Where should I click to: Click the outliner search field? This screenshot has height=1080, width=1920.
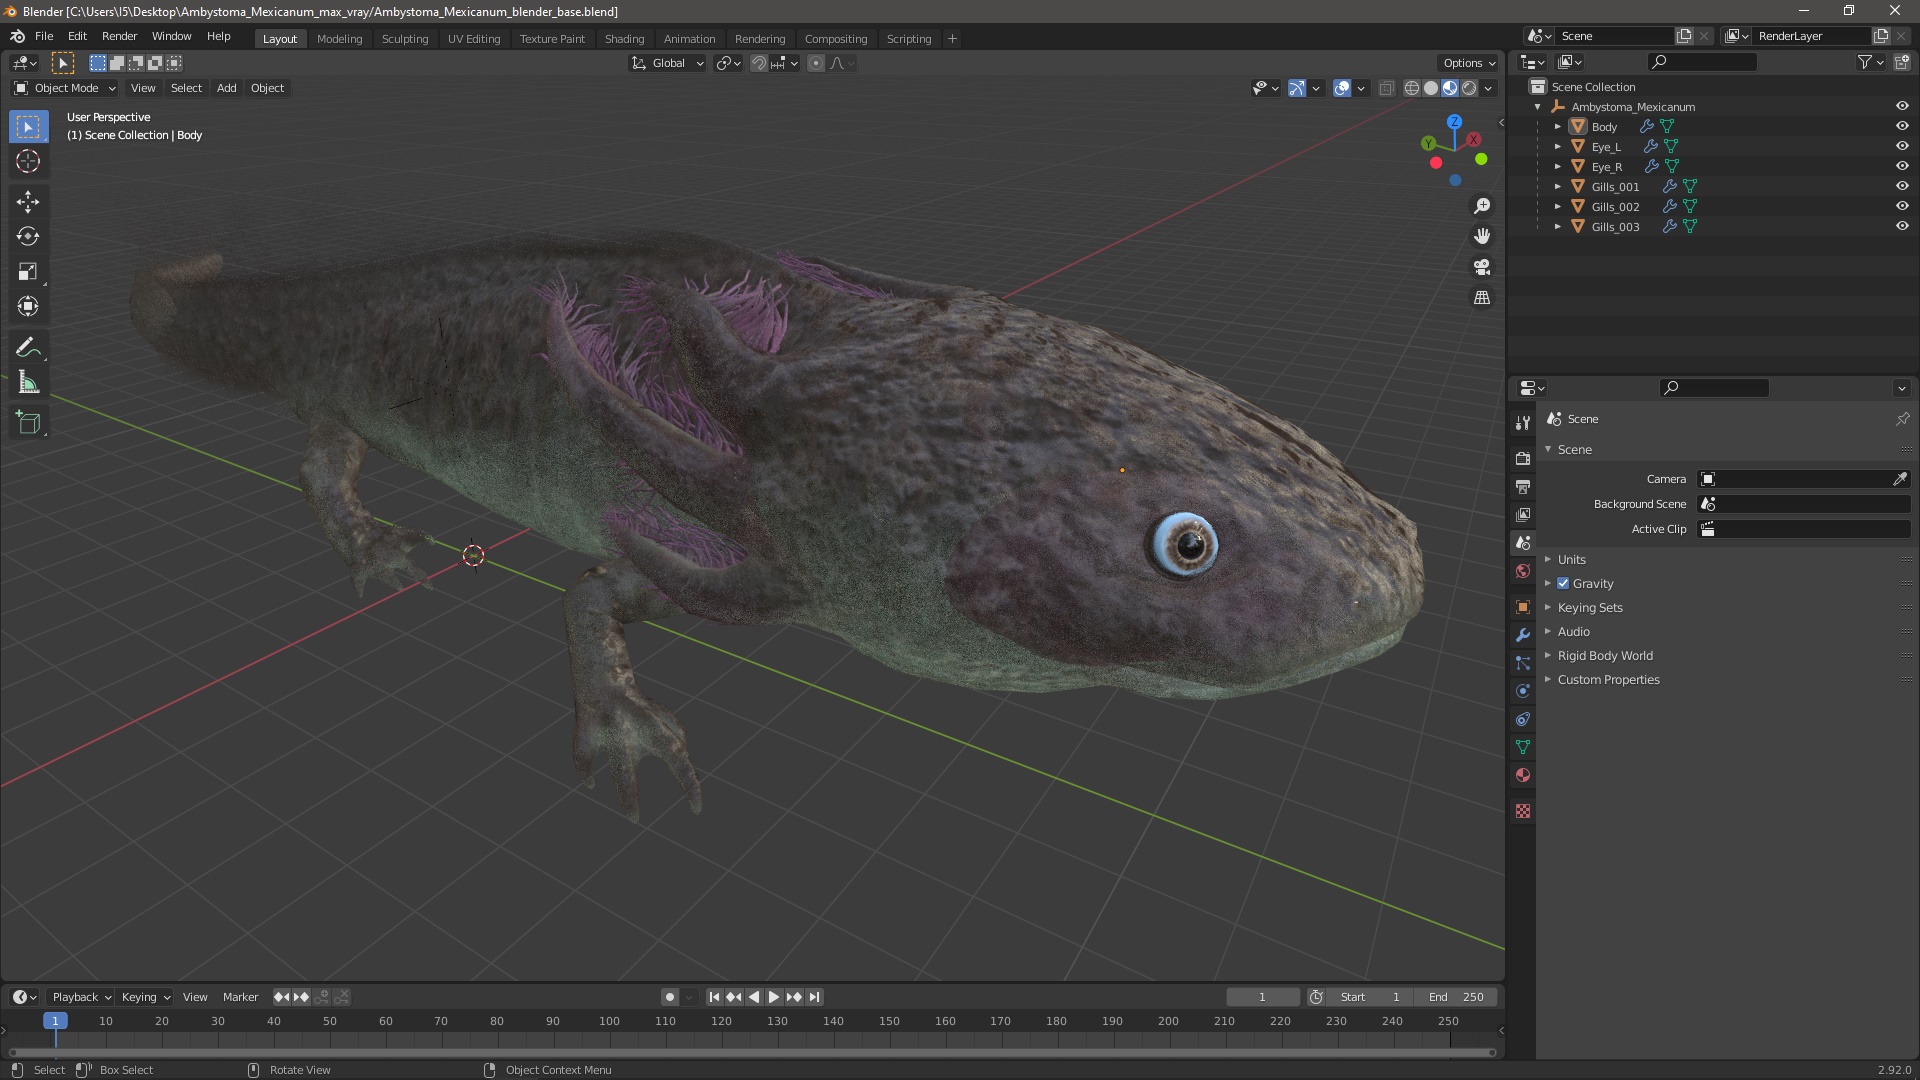click(1702, 62)
